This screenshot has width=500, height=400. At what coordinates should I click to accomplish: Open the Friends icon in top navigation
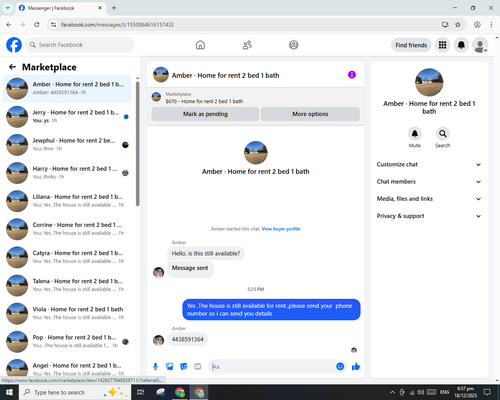coord(247,45)
